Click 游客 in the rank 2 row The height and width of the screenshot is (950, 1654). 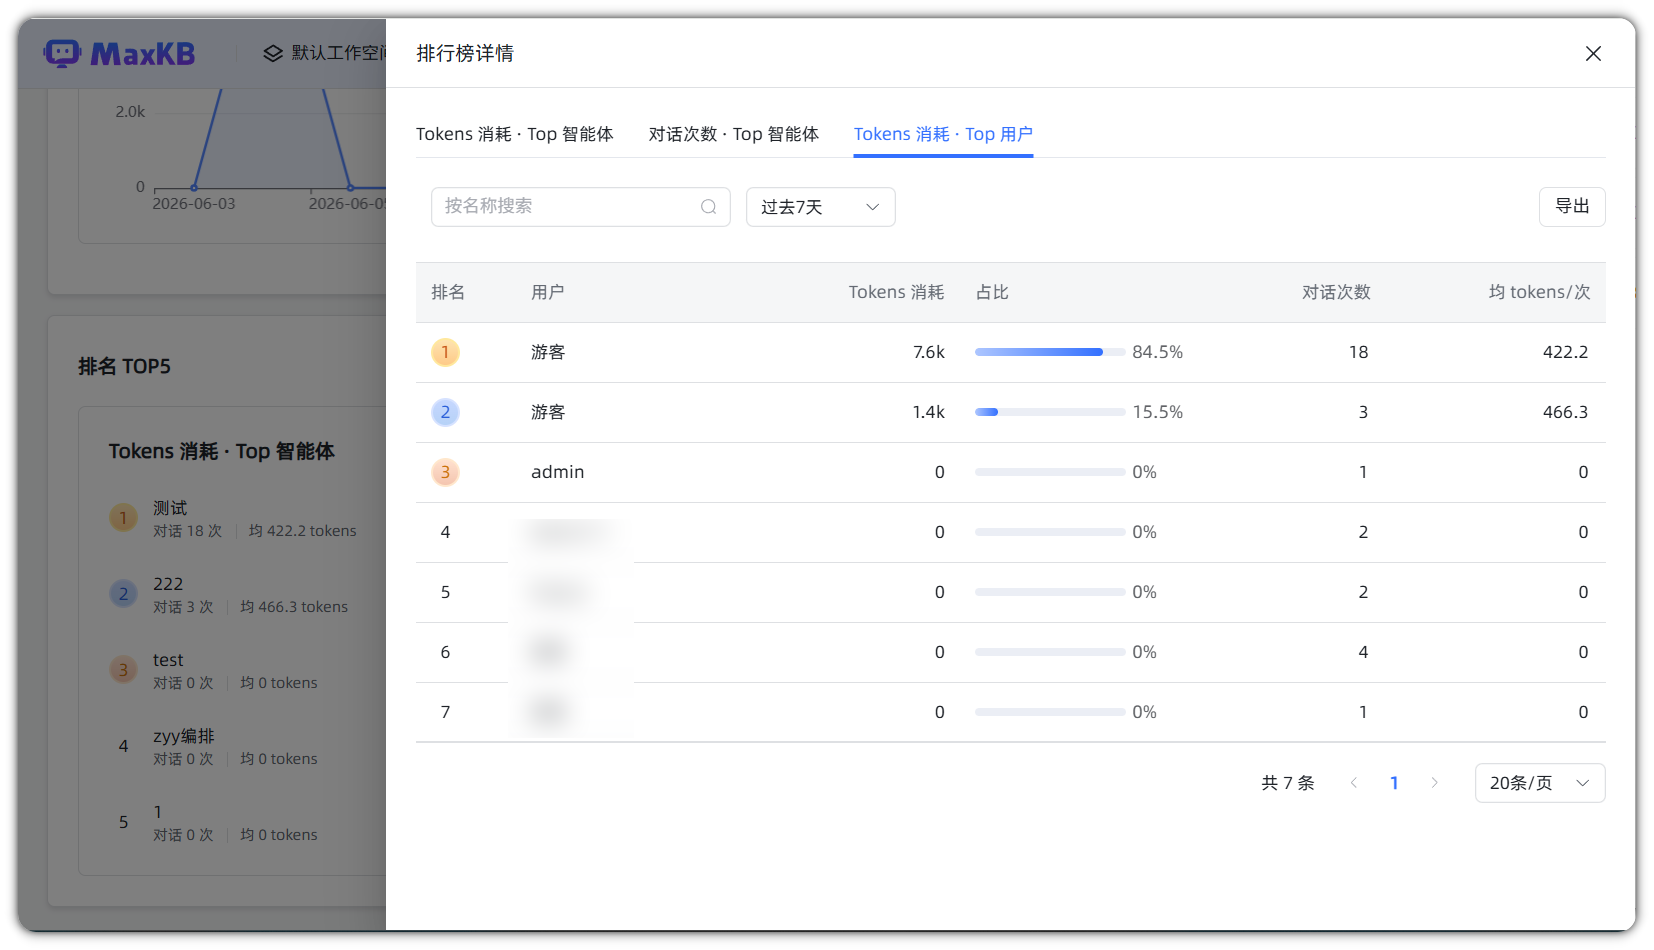click(x=548, y=412)
